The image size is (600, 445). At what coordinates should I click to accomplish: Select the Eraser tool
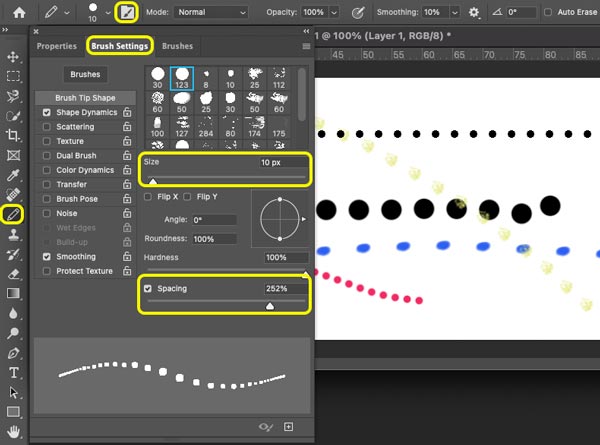tap(13, 274)
